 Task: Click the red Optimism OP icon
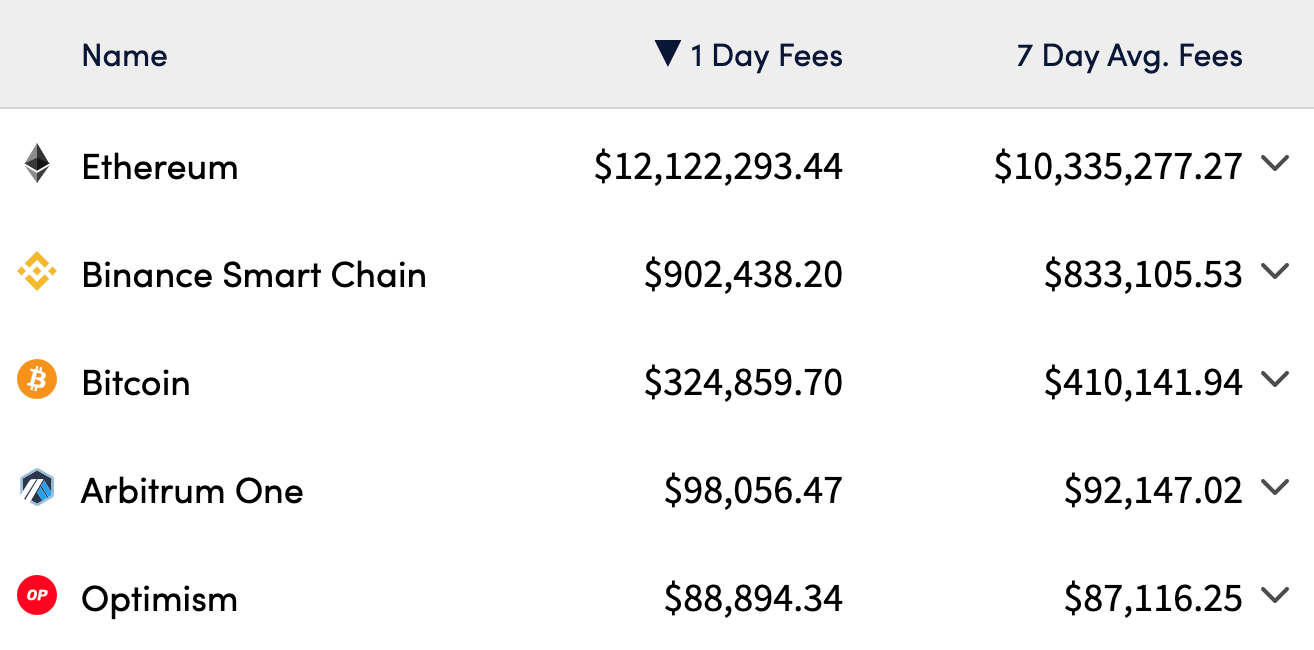click(x=37, y=597)
